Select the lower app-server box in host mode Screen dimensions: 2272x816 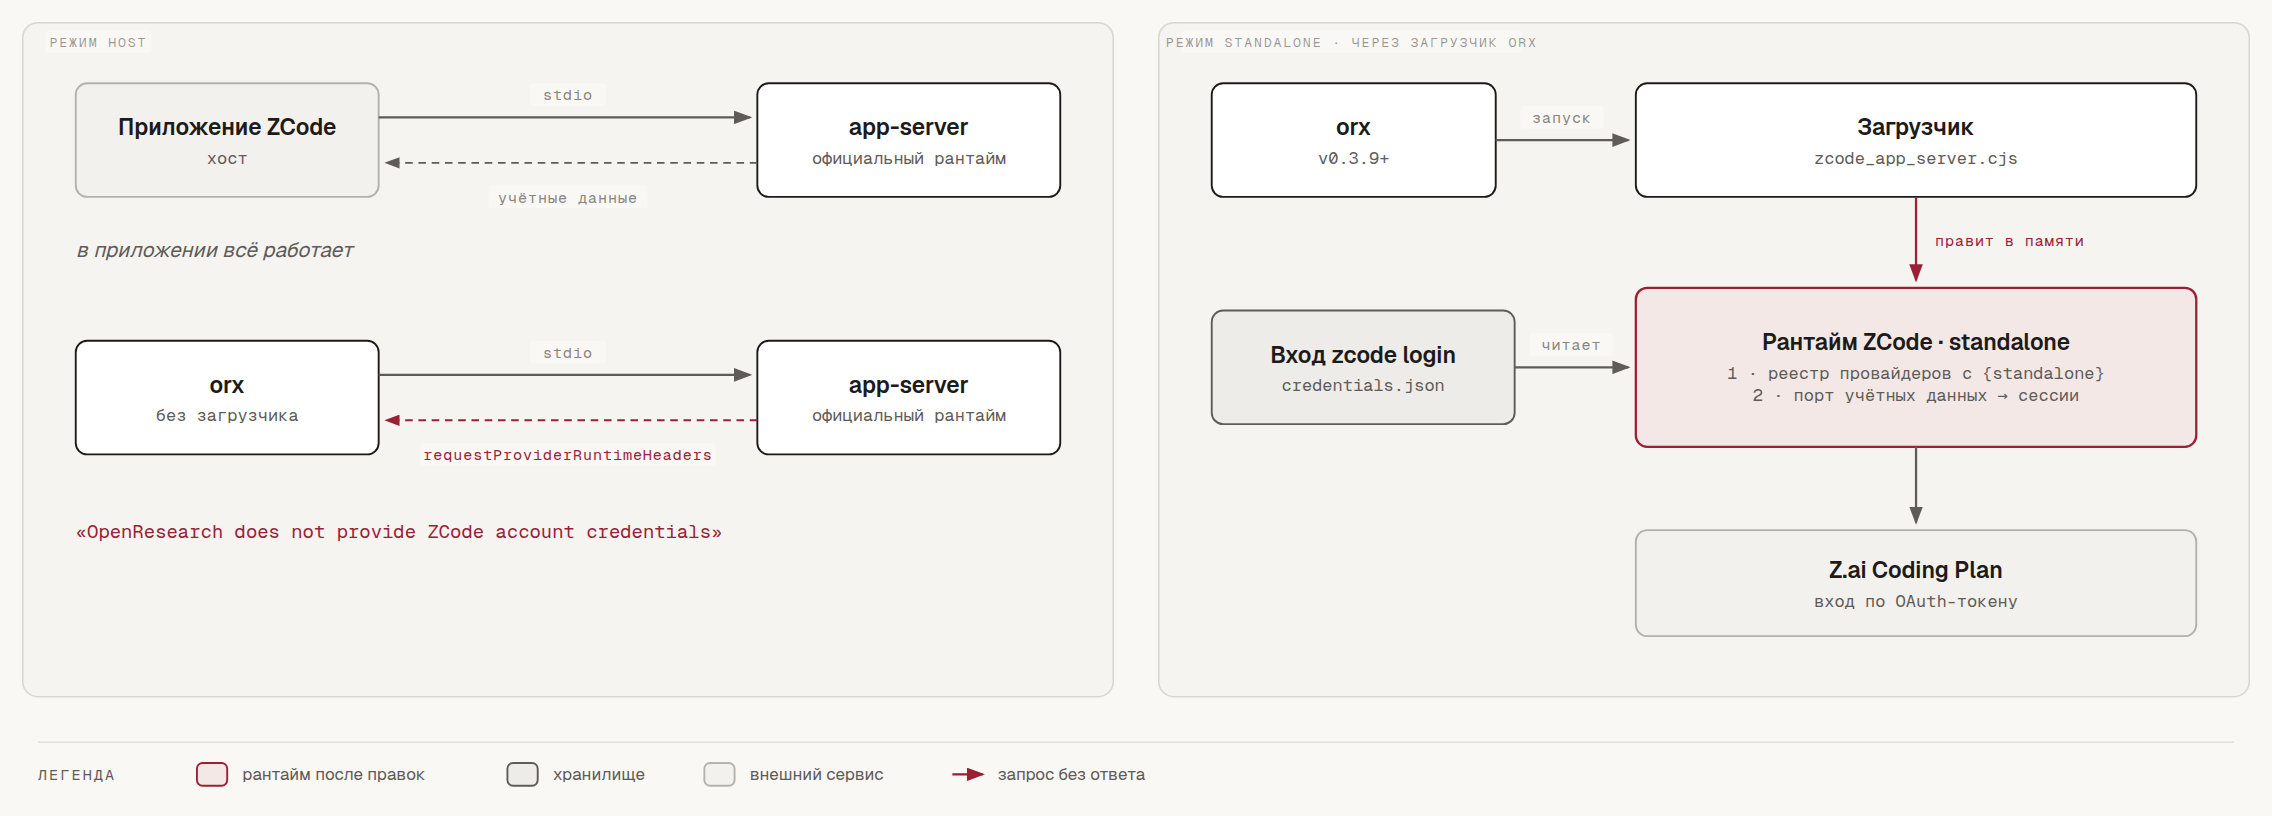point(908,397)
